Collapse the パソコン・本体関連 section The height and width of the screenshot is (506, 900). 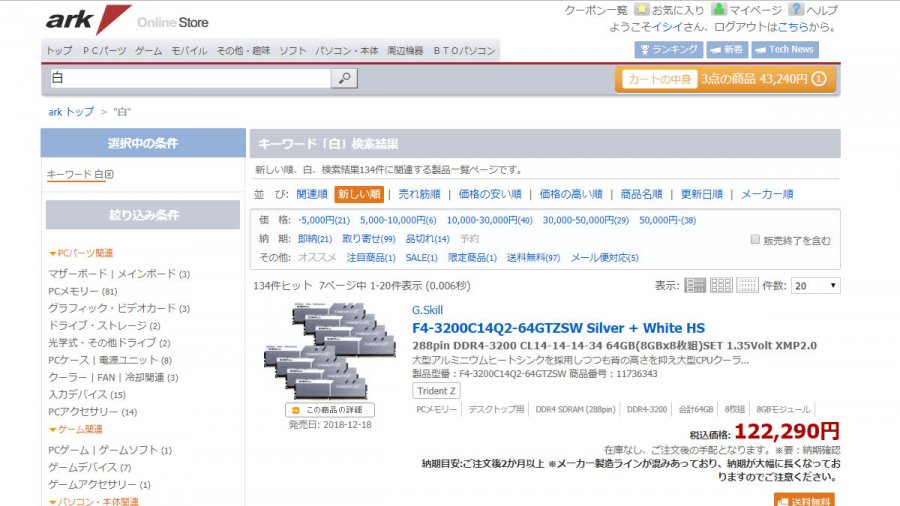(94, 501)
